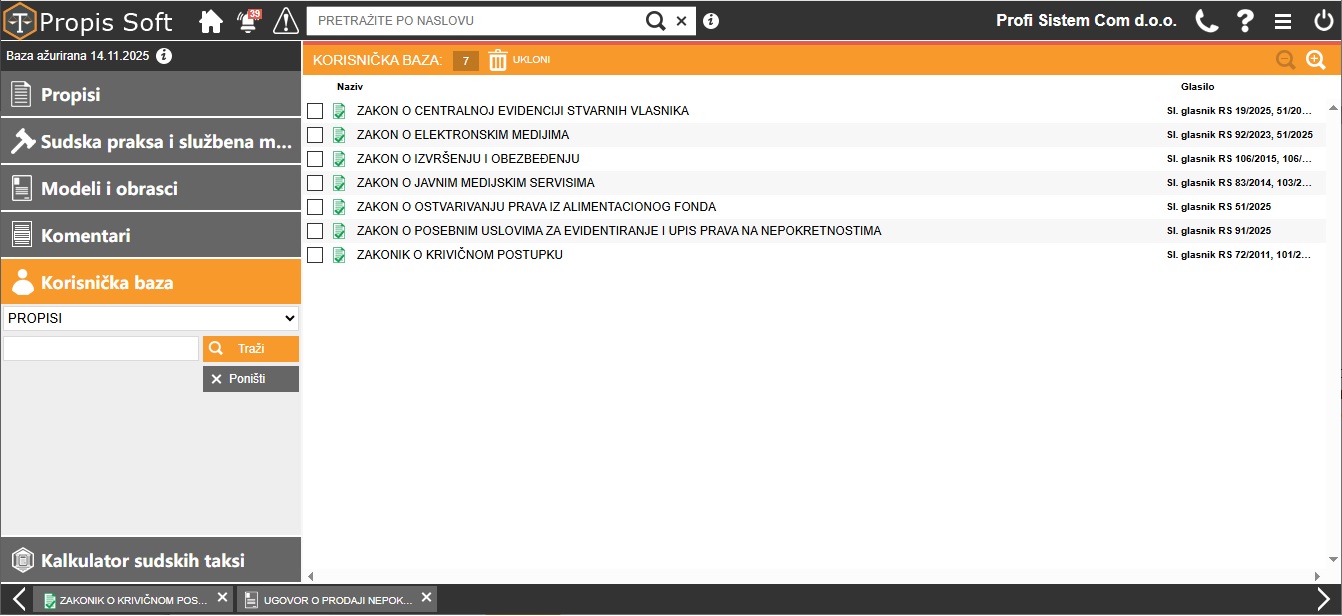Open the Modeli i obrasci menu
The width and height of the screenshot is (1342, 616).
(x=151, y=189)
